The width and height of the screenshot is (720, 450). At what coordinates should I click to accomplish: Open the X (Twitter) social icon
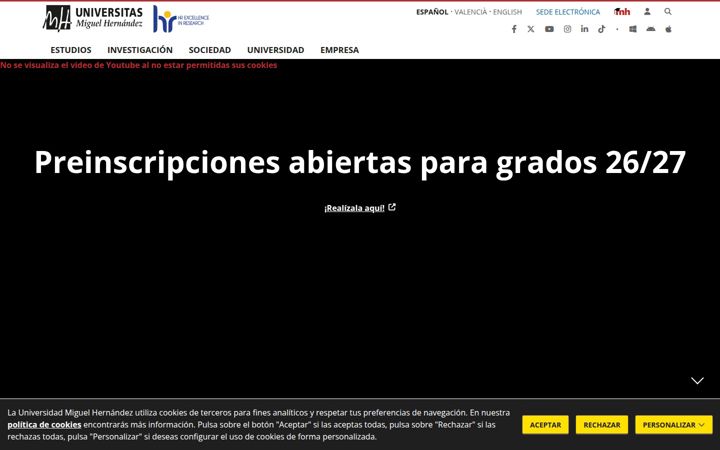coord(531,29)
